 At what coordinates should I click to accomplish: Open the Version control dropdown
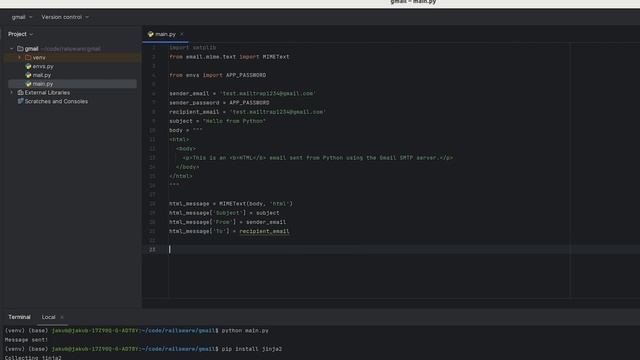65,17
